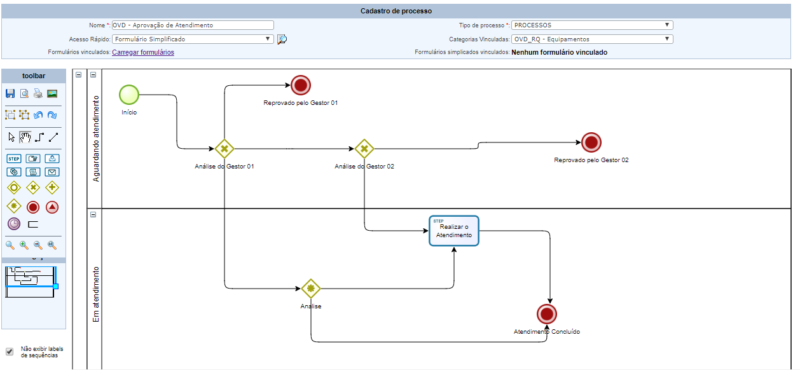This screenshot has height=370, width=800.
Task: Select the Realizar o Atendimento step box
Action: click(454, 231)
